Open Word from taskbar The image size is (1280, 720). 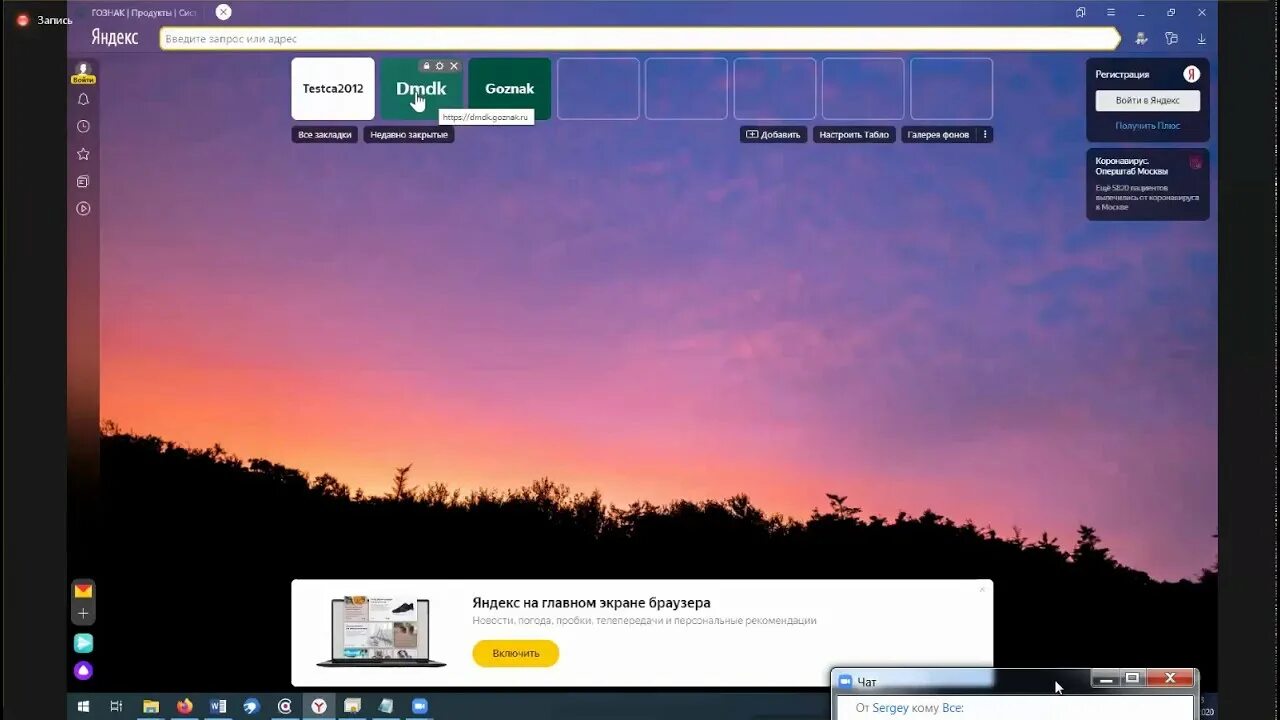point(218,706)
